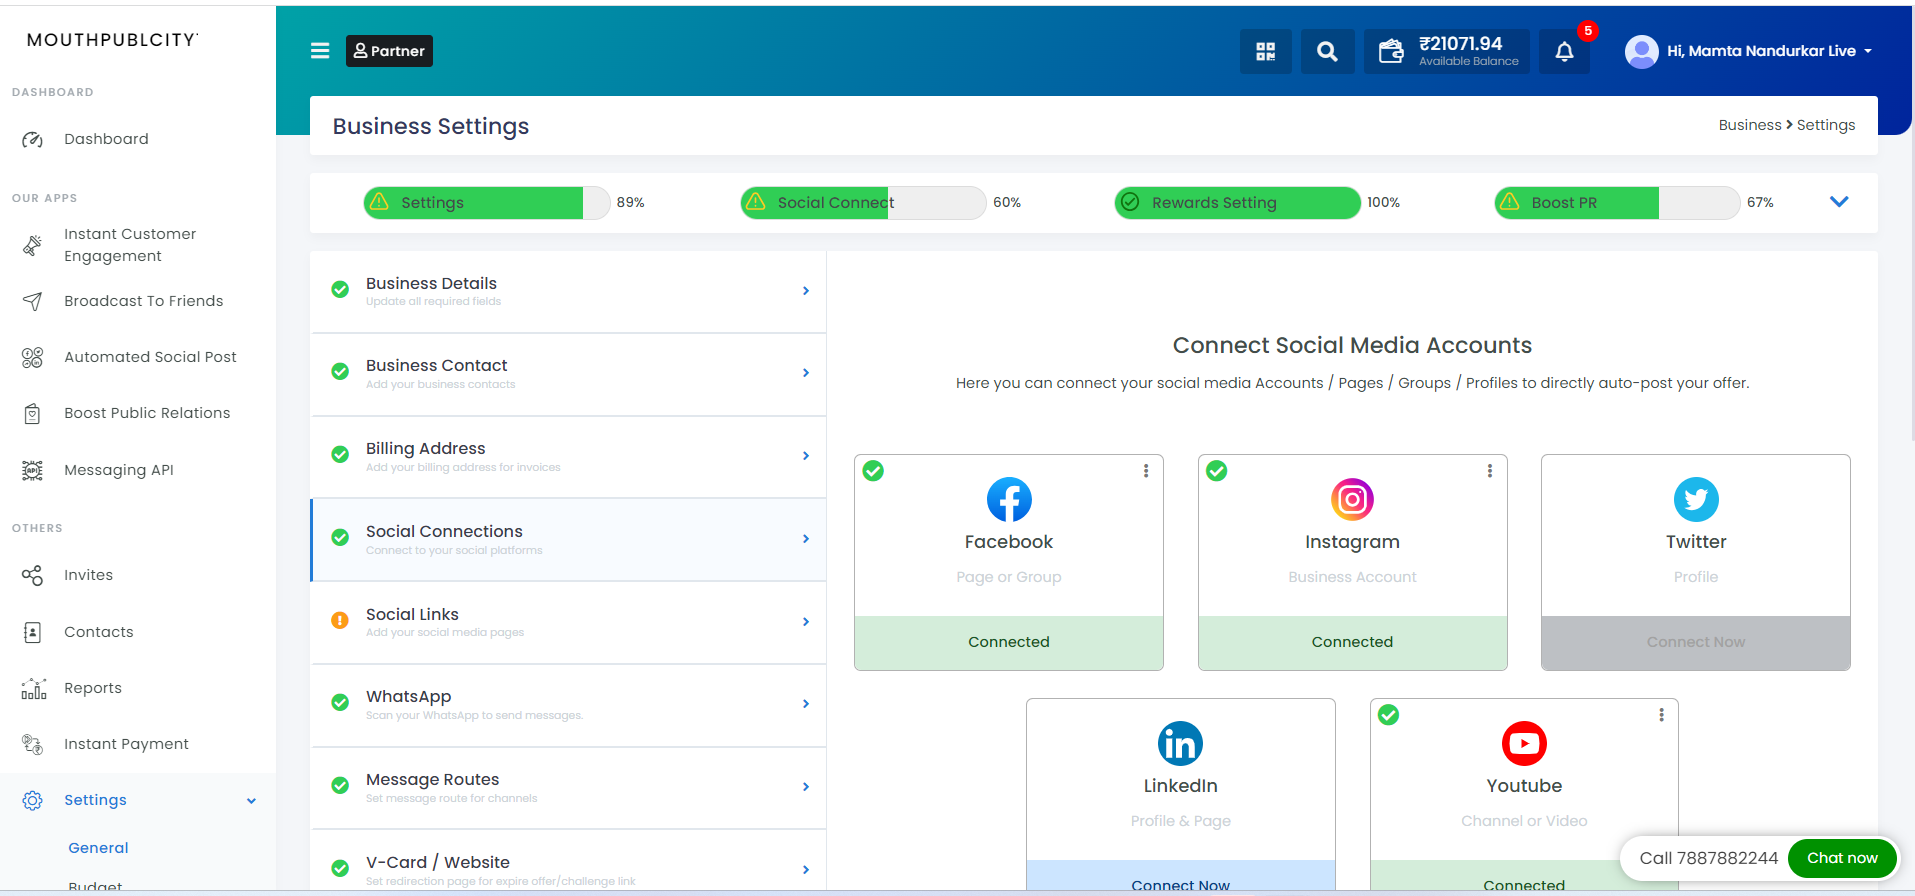The width and height of the screenshot is (1915, 896).
Task: Click the Automated Social Post icon
Action: click(x=33, y=357)
